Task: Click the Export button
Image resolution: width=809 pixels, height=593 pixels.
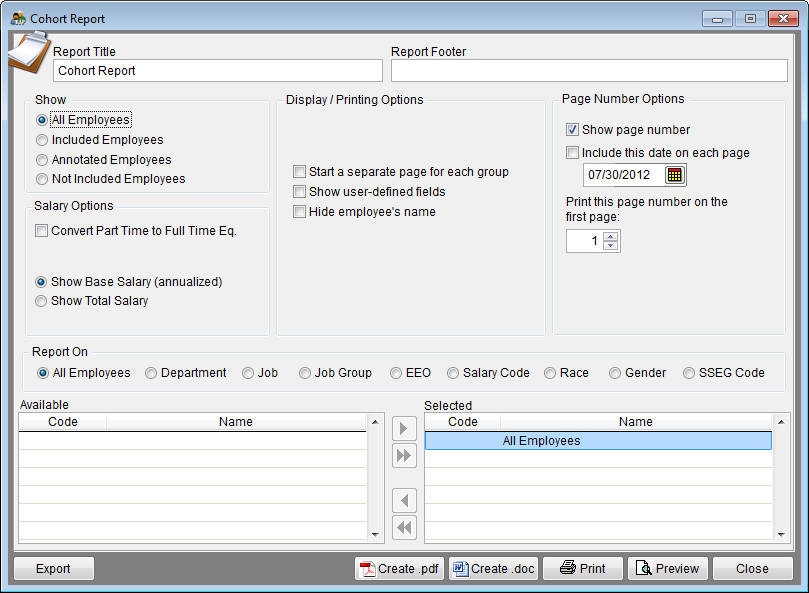Action: coord(54,568)
